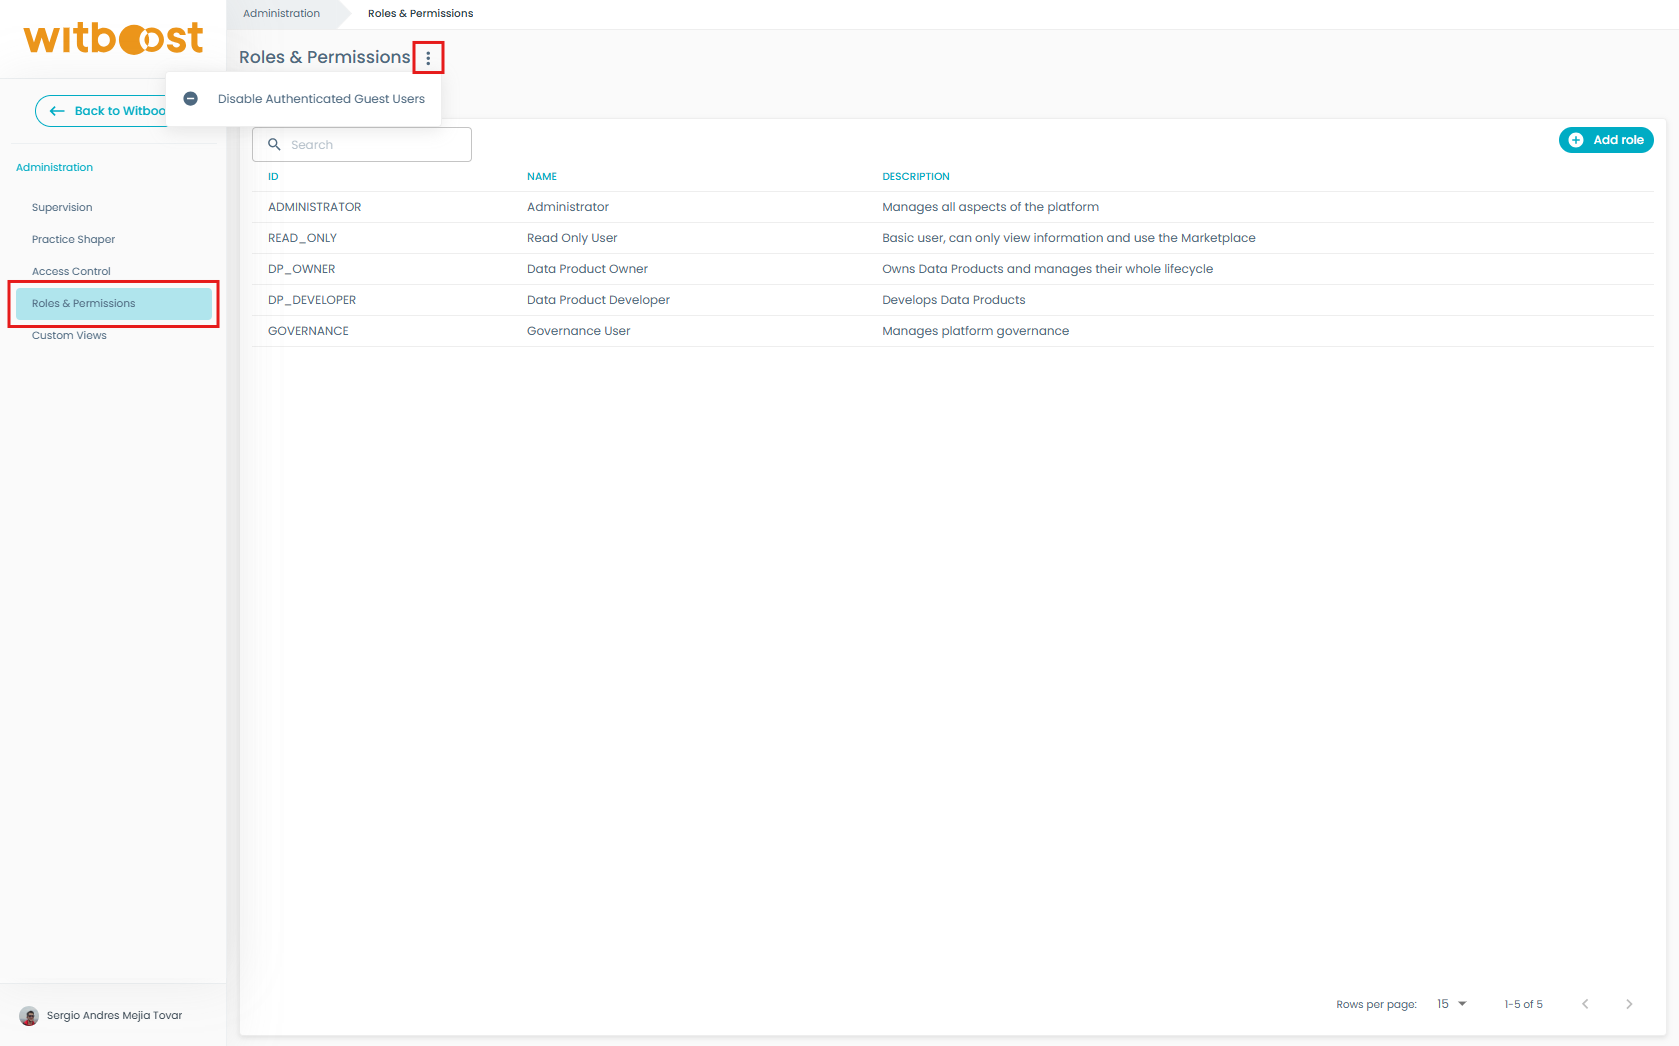1679x1046 pixels.
Task: Navigate to Access Control
Action: tap(71, 272)
